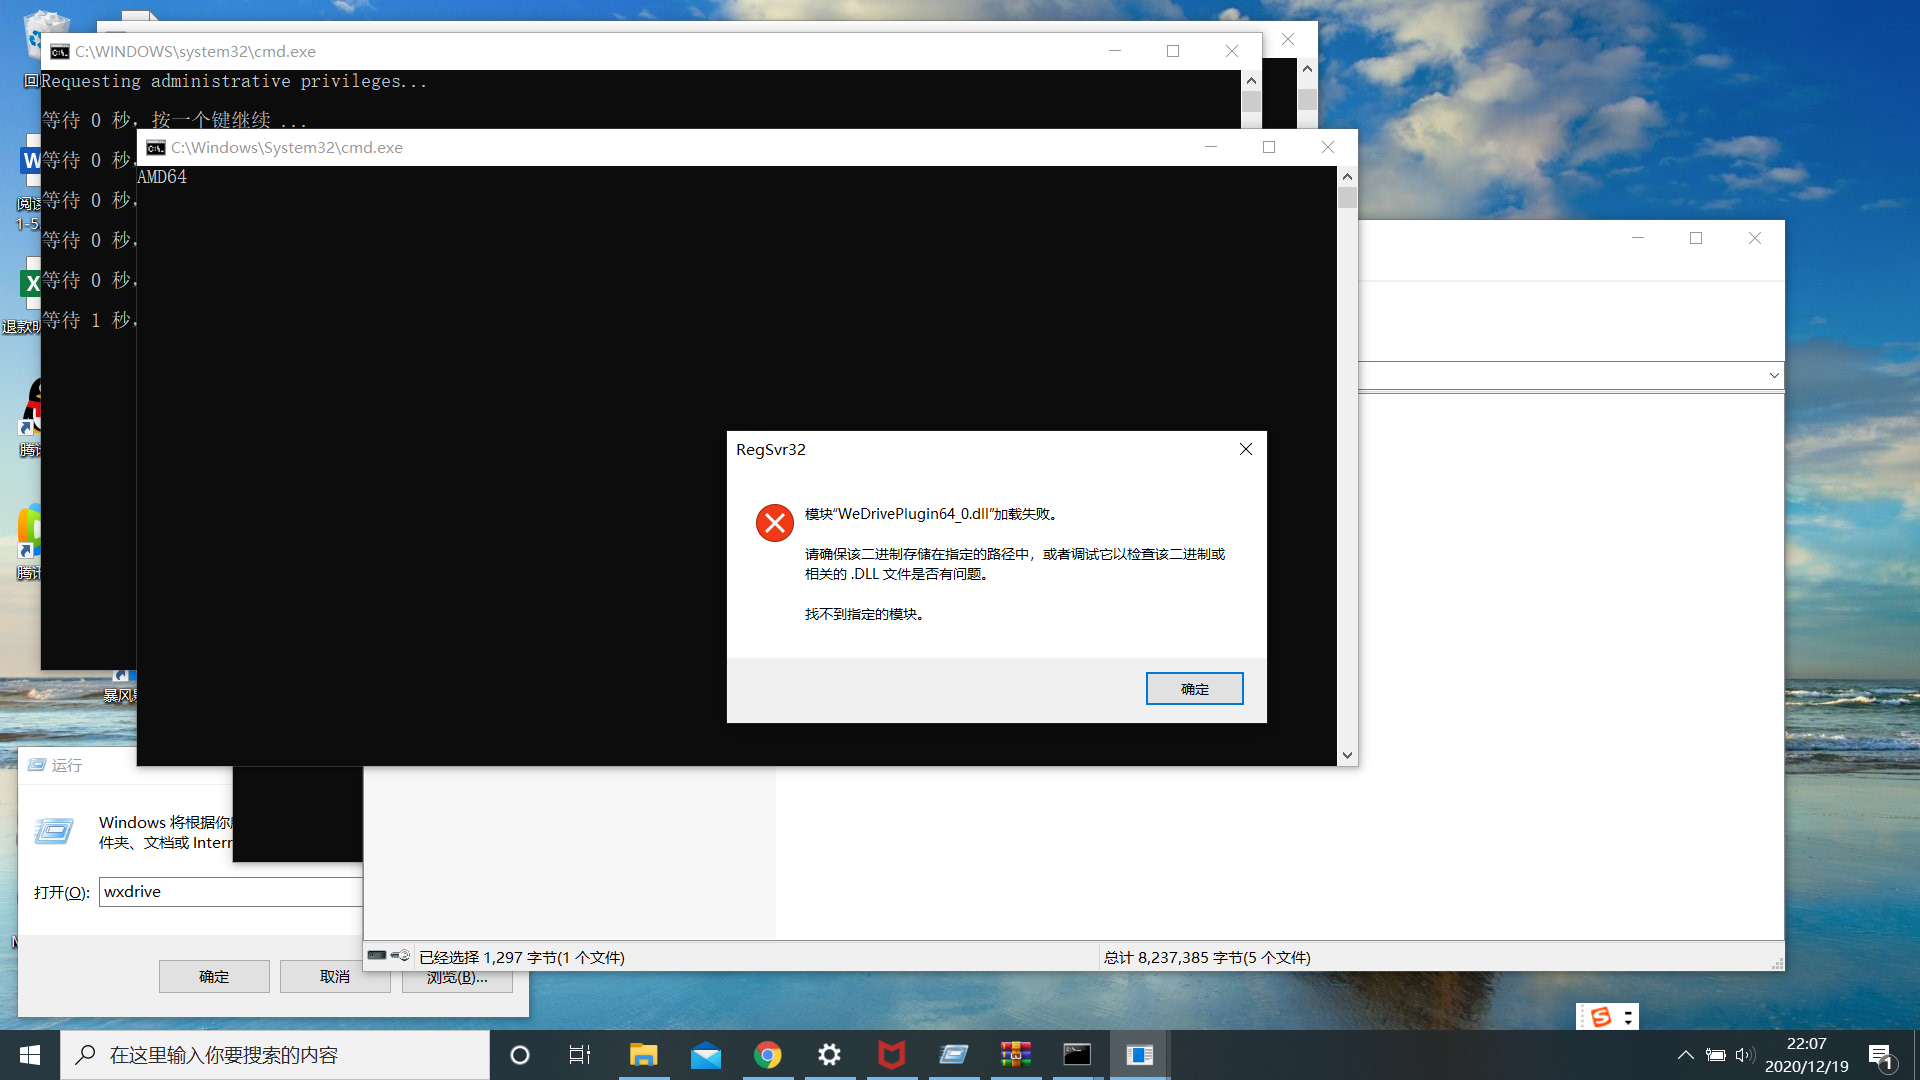Open the Mail app in the taskbar
The image size is (1920, 1080).
pyautogui.click(x=705, y=1055)
